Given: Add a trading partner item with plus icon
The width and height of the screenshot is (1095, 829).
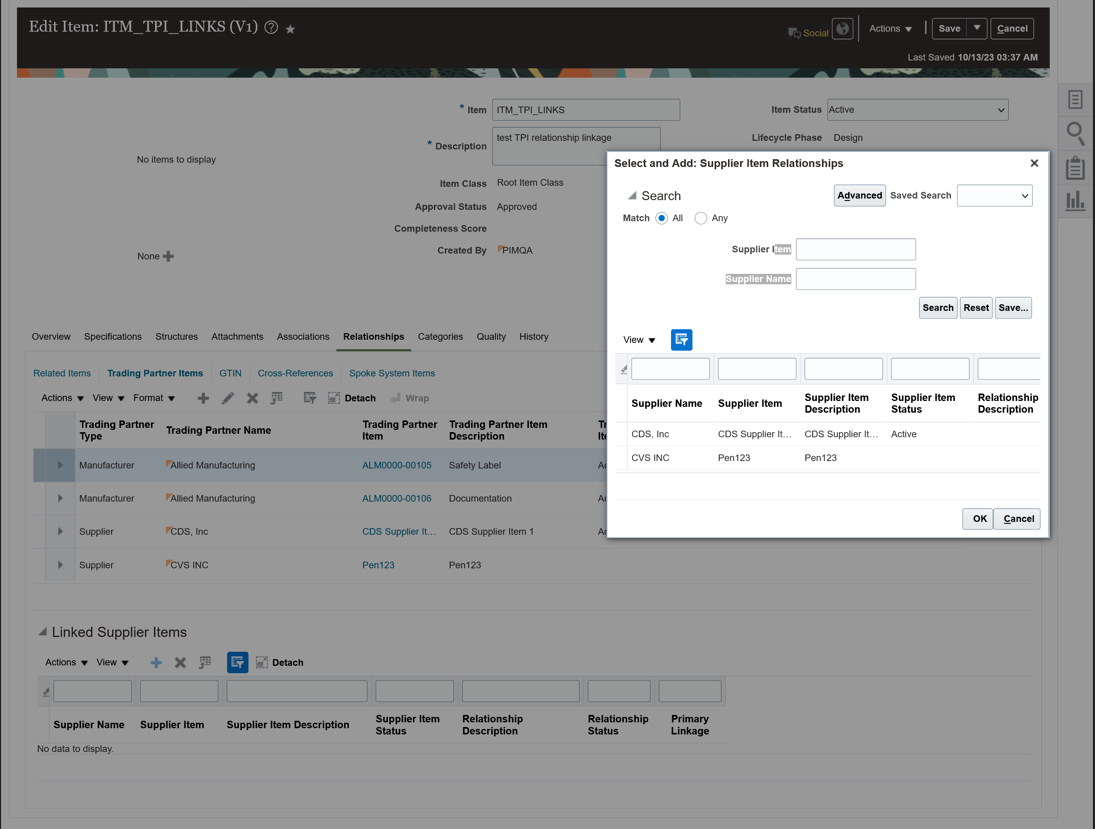Looking at the screenshot, I should click(203, 398).
